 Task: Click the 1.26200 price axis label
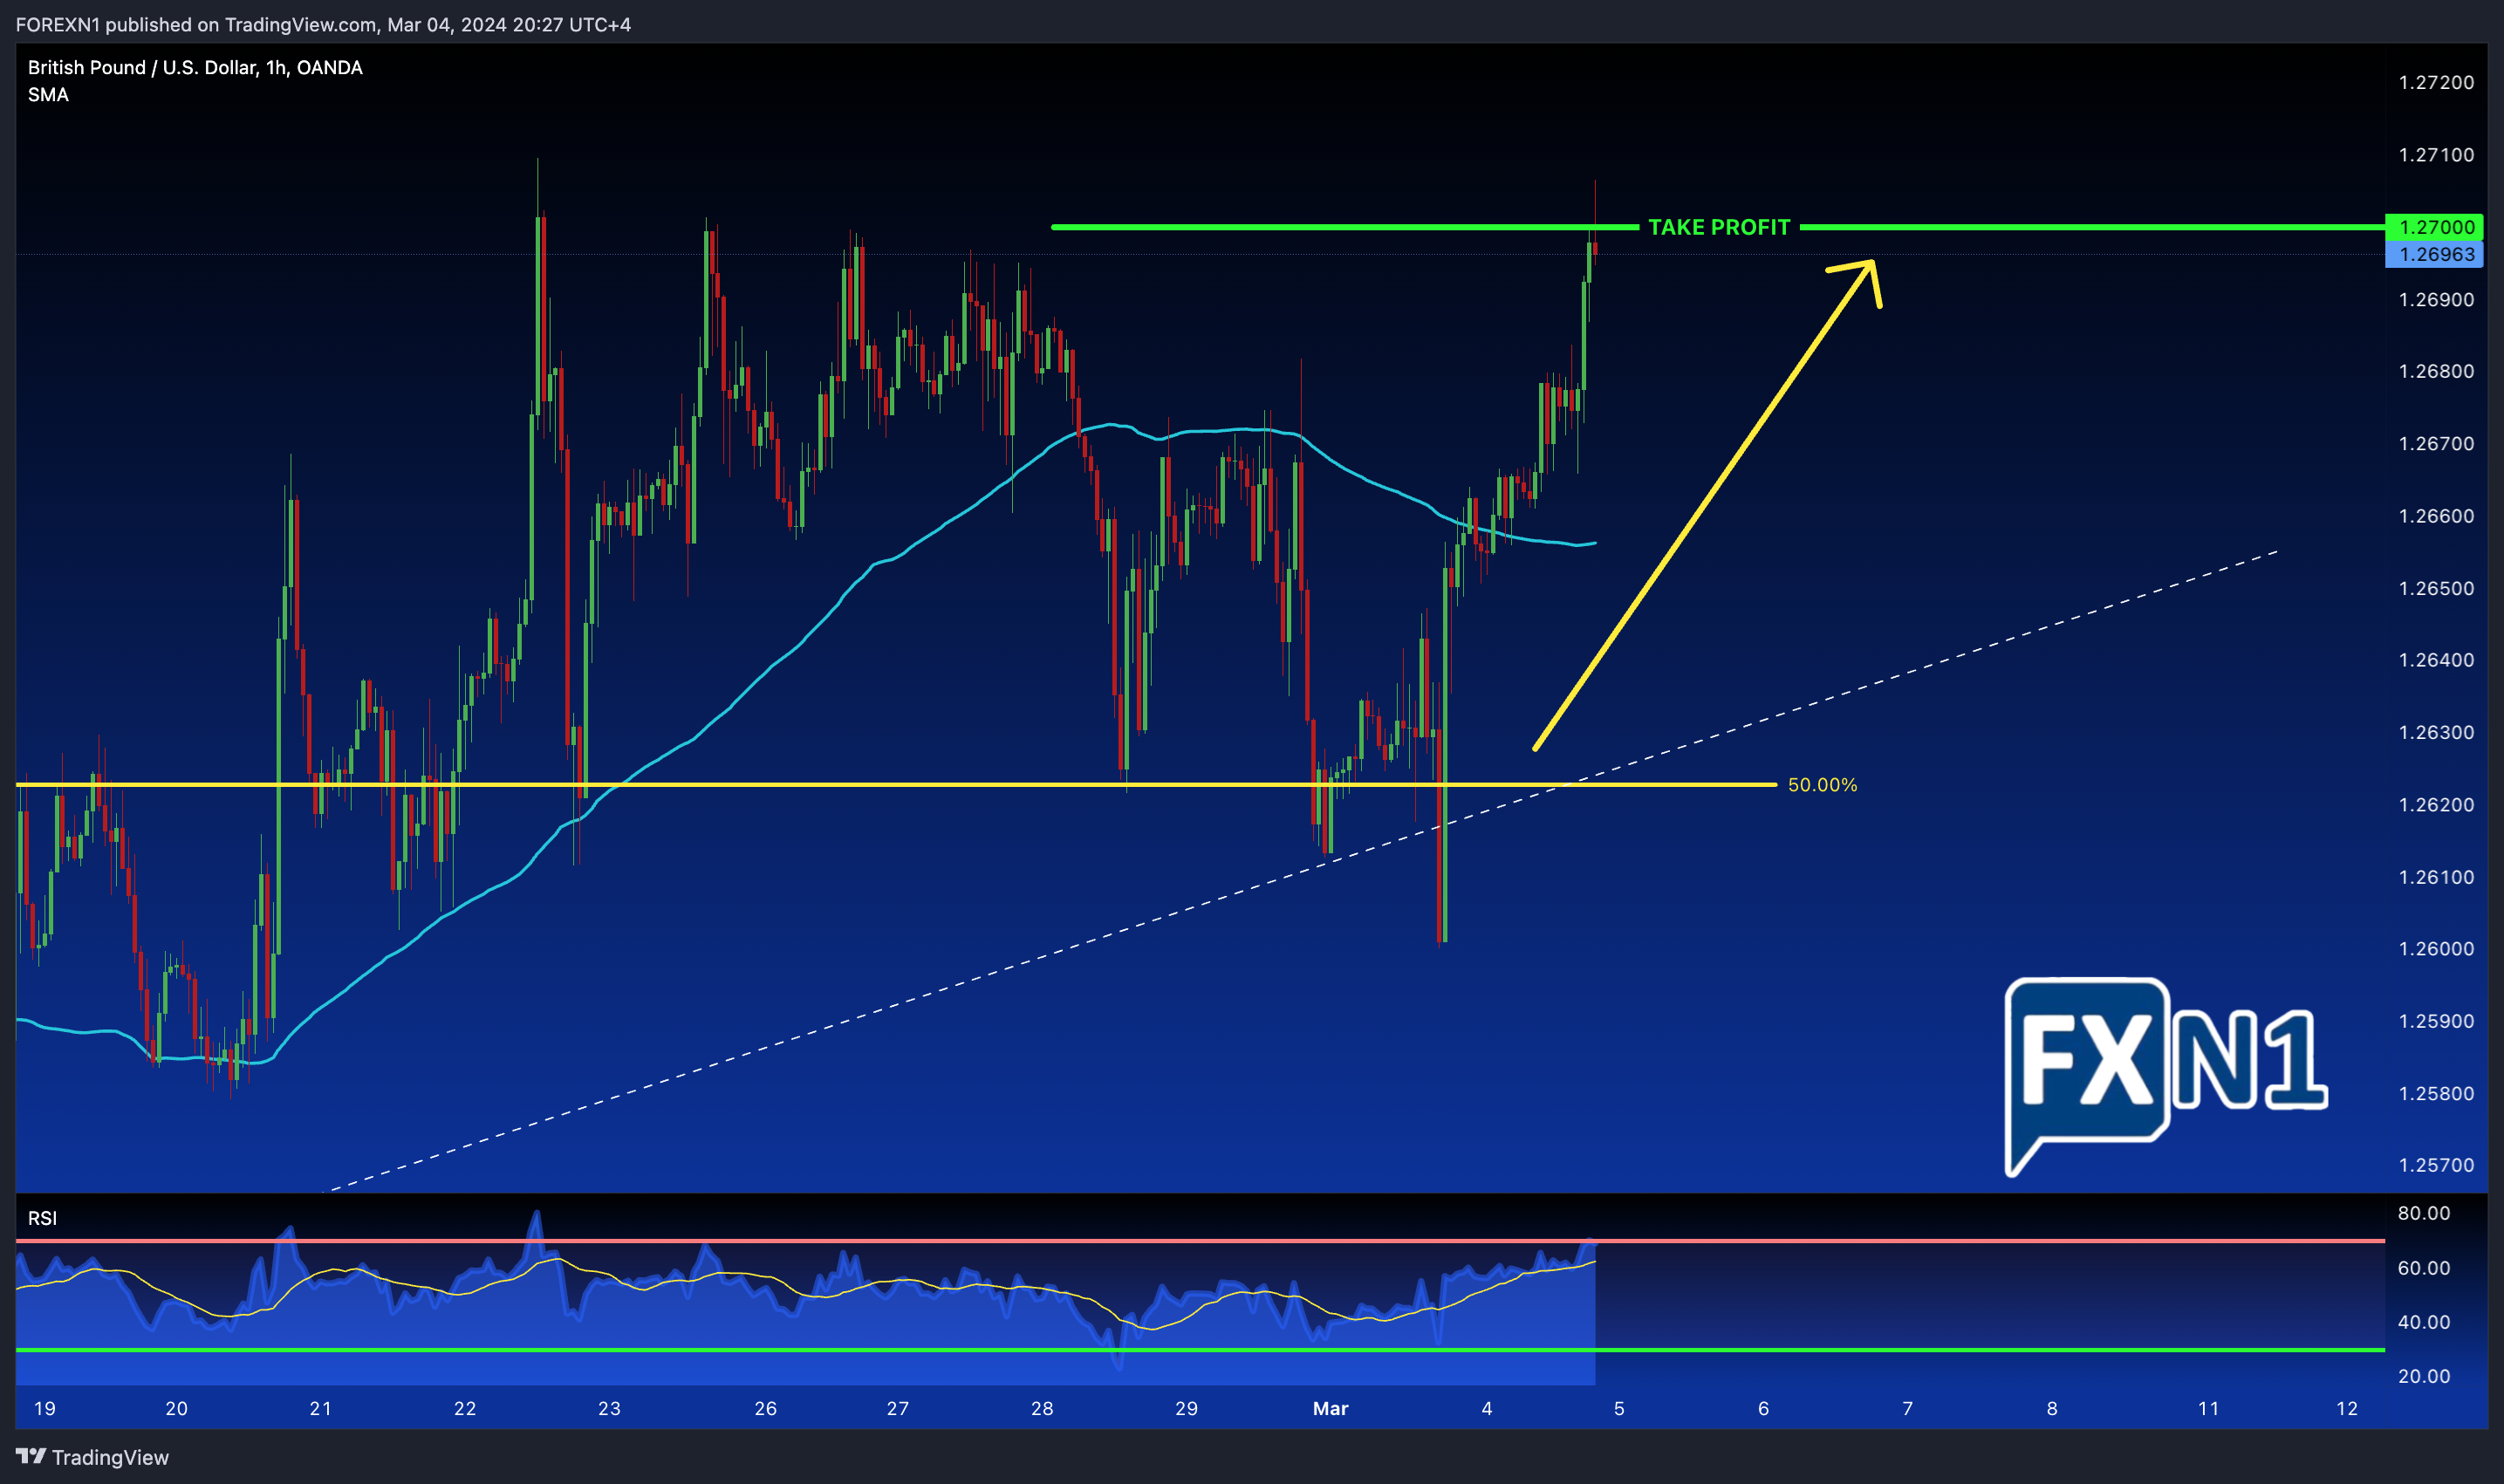[2436, 805]
